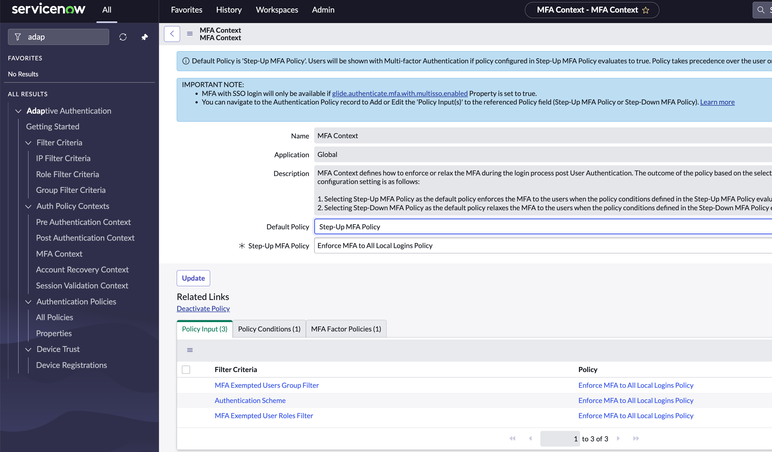
Task: Collapse the Adaptive Authentication module
Action: pyautogui.click(x=18, y=111)
